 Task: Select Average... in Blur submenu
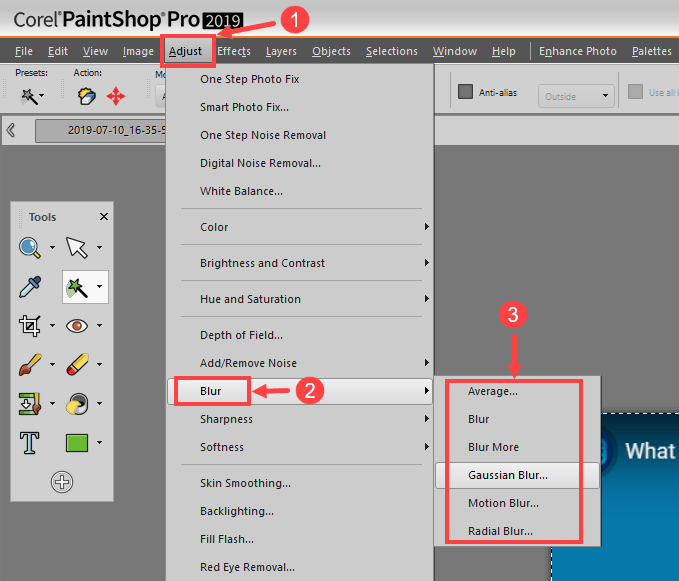[x=517, y=391]
